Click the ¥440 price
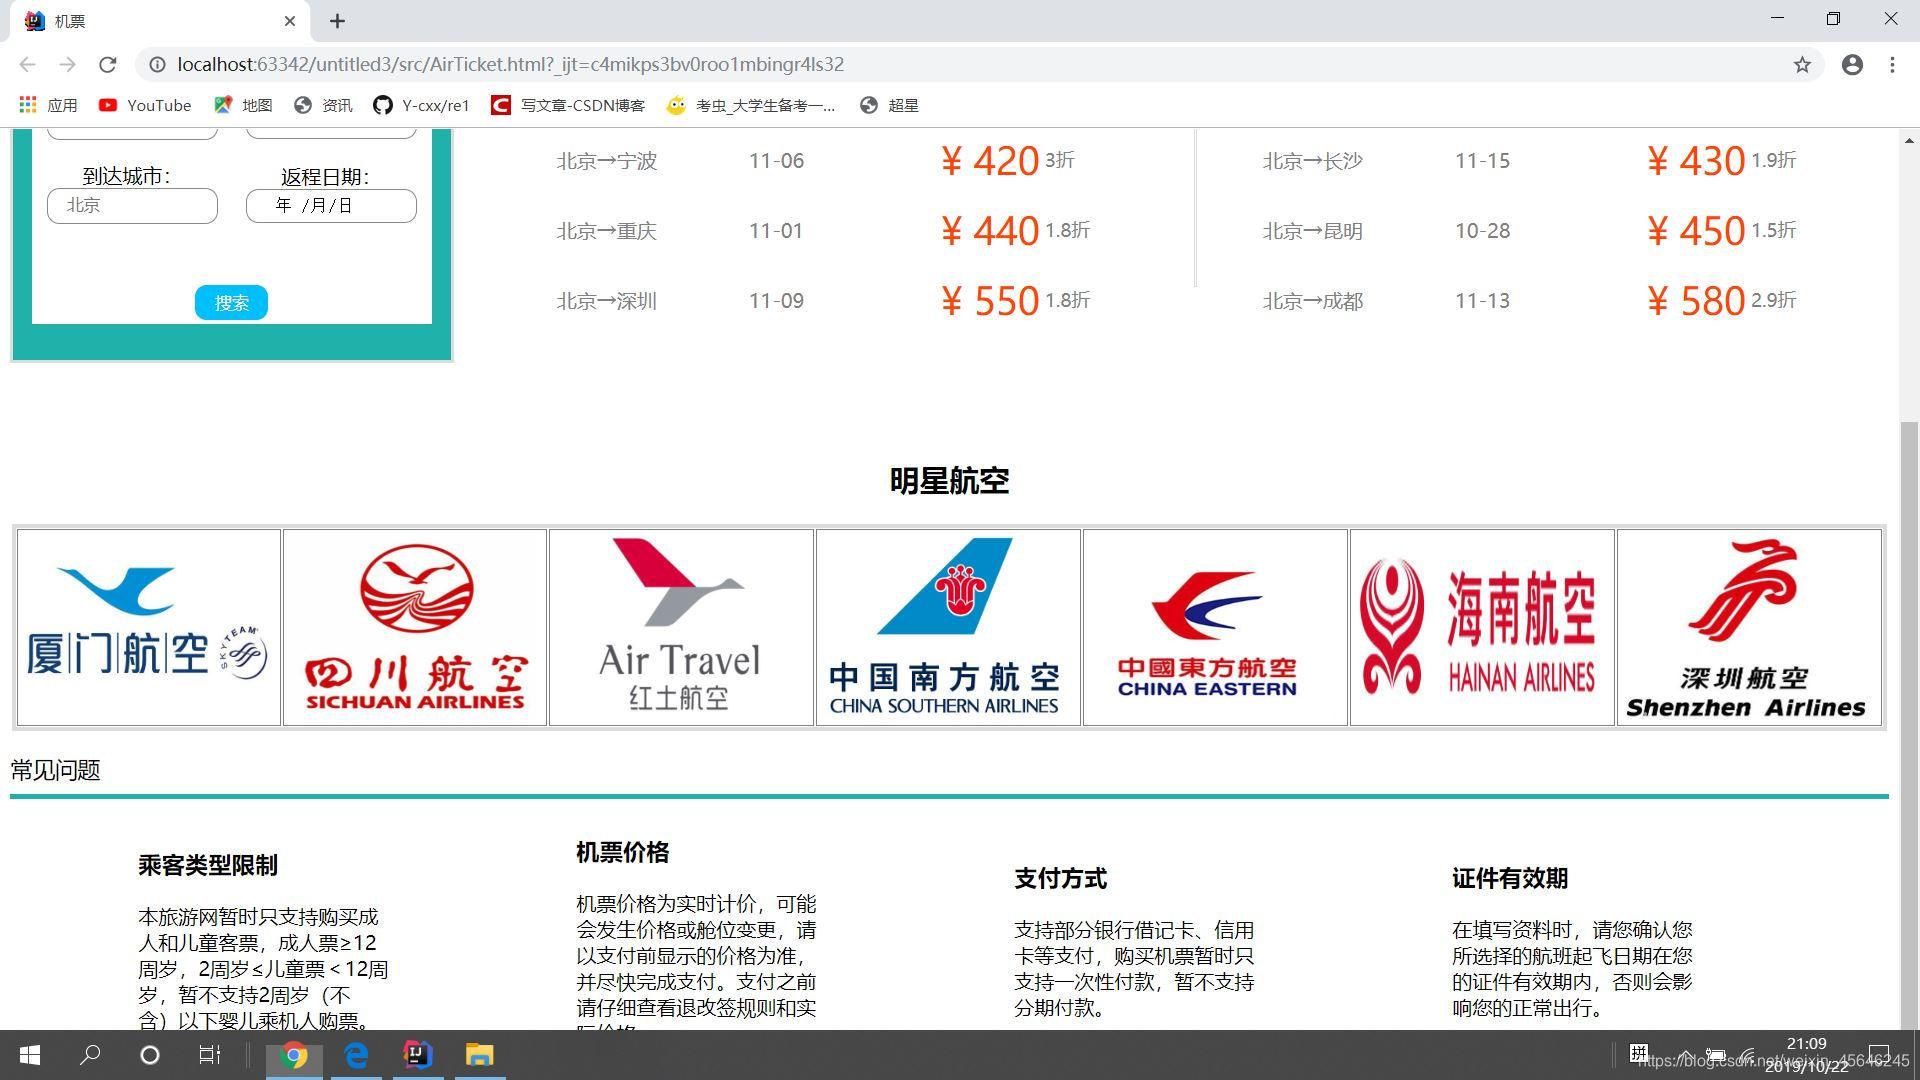The height and width of the screenshot is (1080, 1920). click(989, 231)
